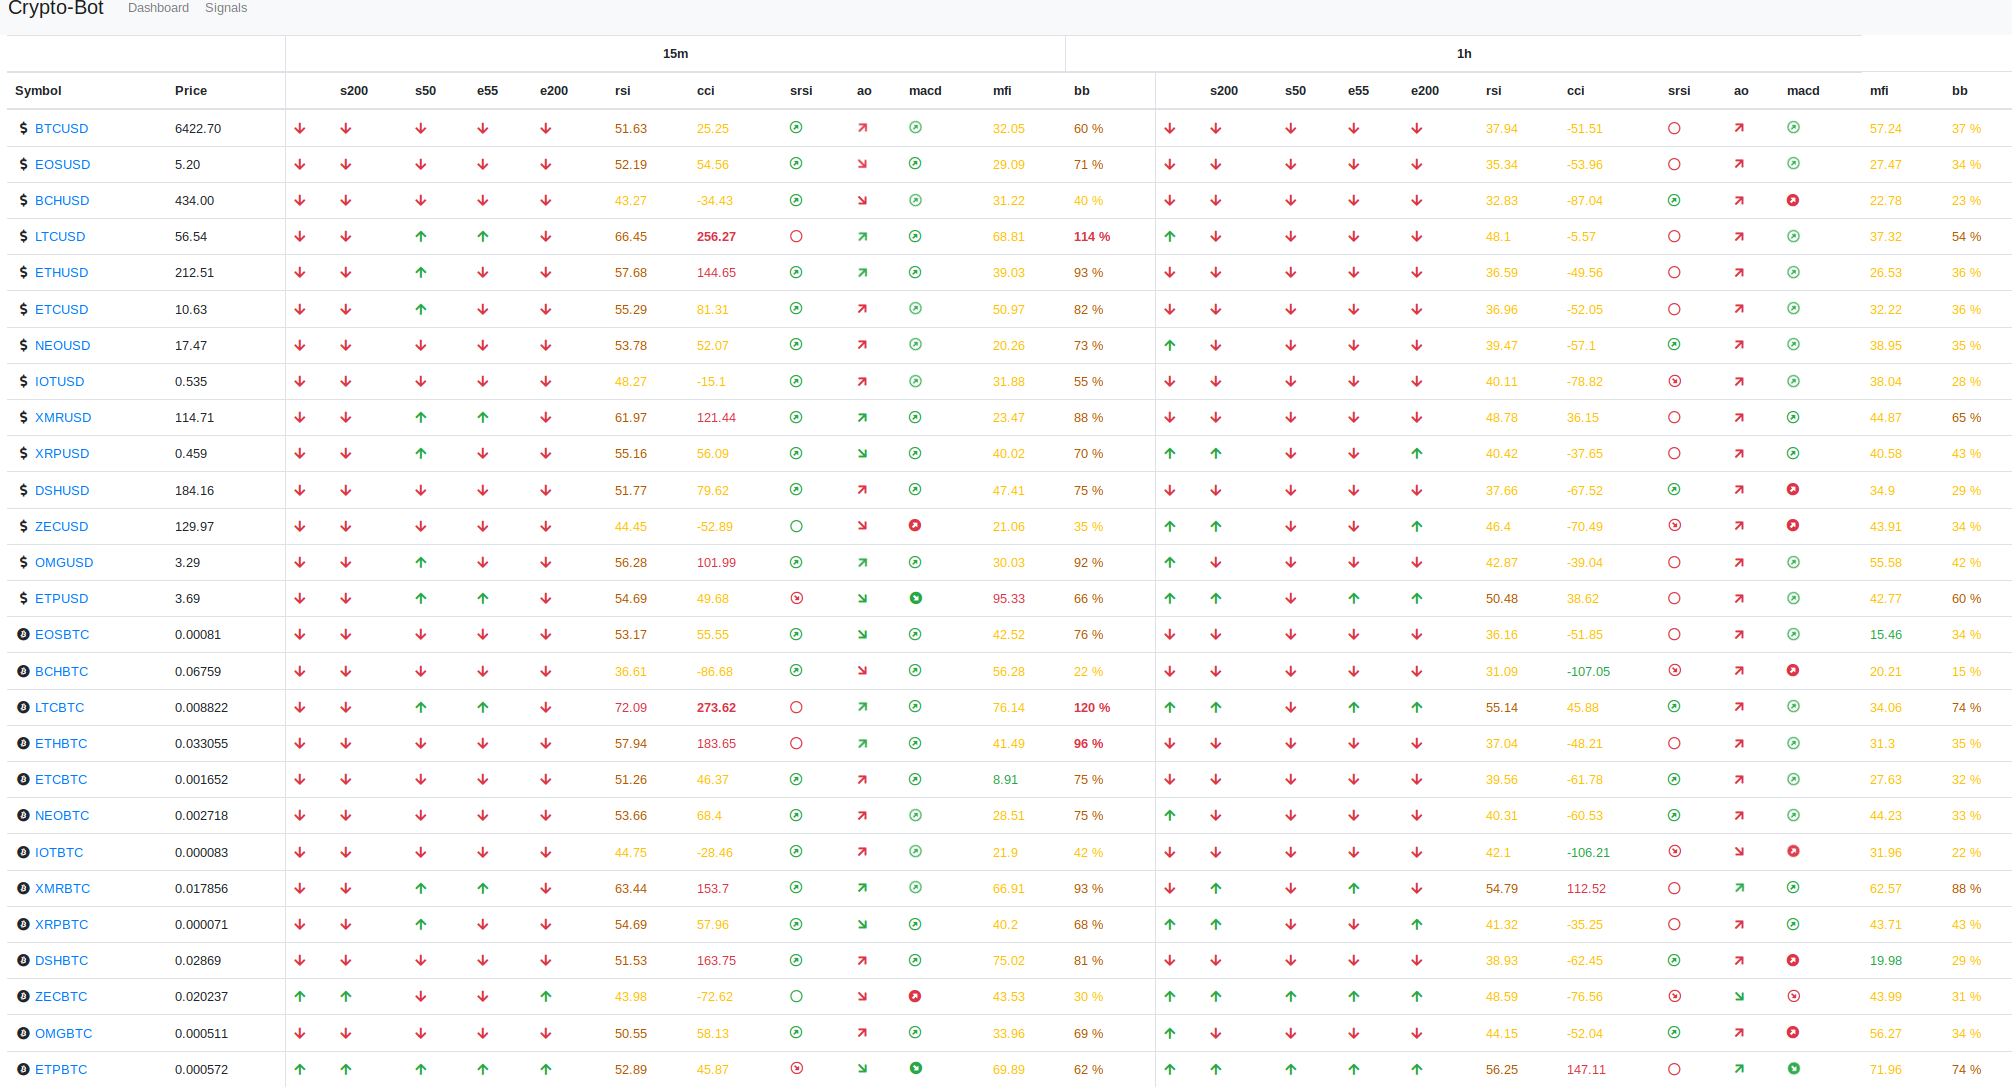
Task: Click the dollar icon beside BTCUSD
Action: coord(23,128)
